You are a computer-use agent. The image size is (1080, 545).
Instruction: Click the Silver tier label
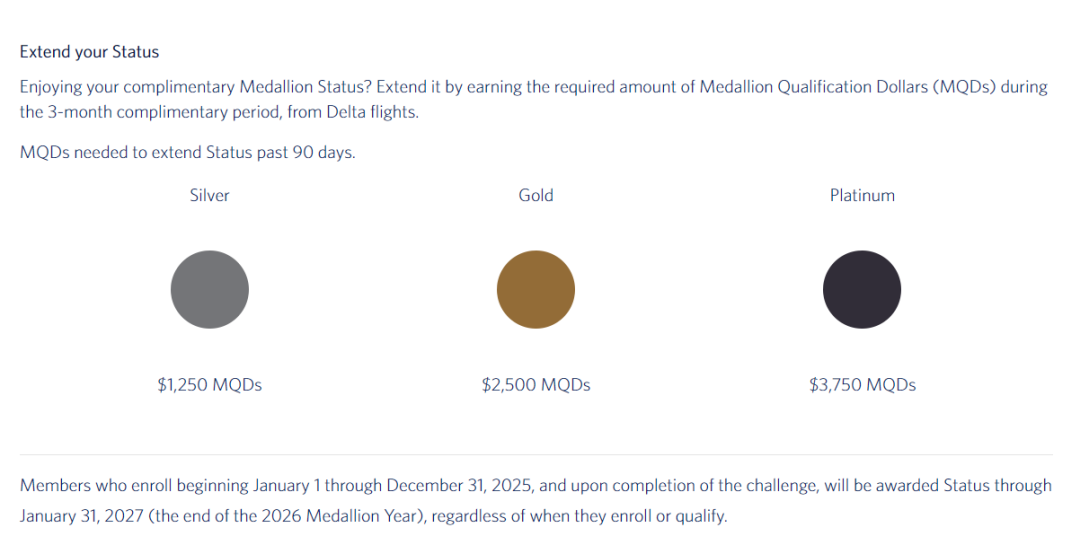pyautogui.click(x=209, y=196)
